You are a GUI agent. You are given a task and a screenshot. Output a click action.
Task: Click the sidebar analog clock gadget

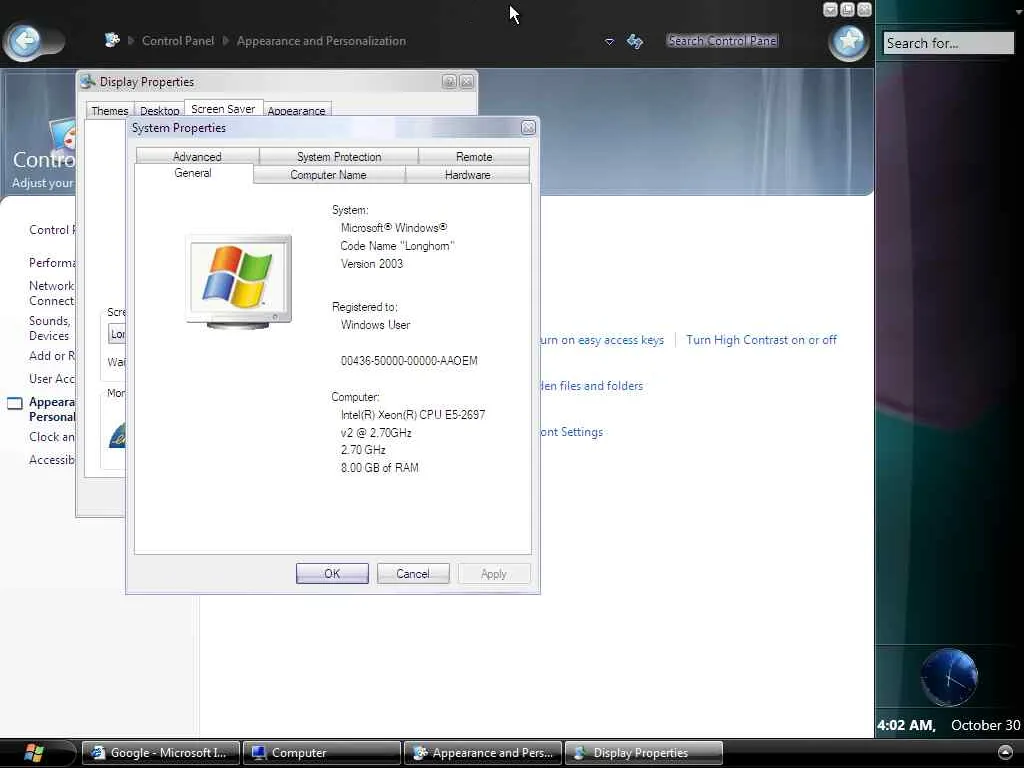pos(948,677)
